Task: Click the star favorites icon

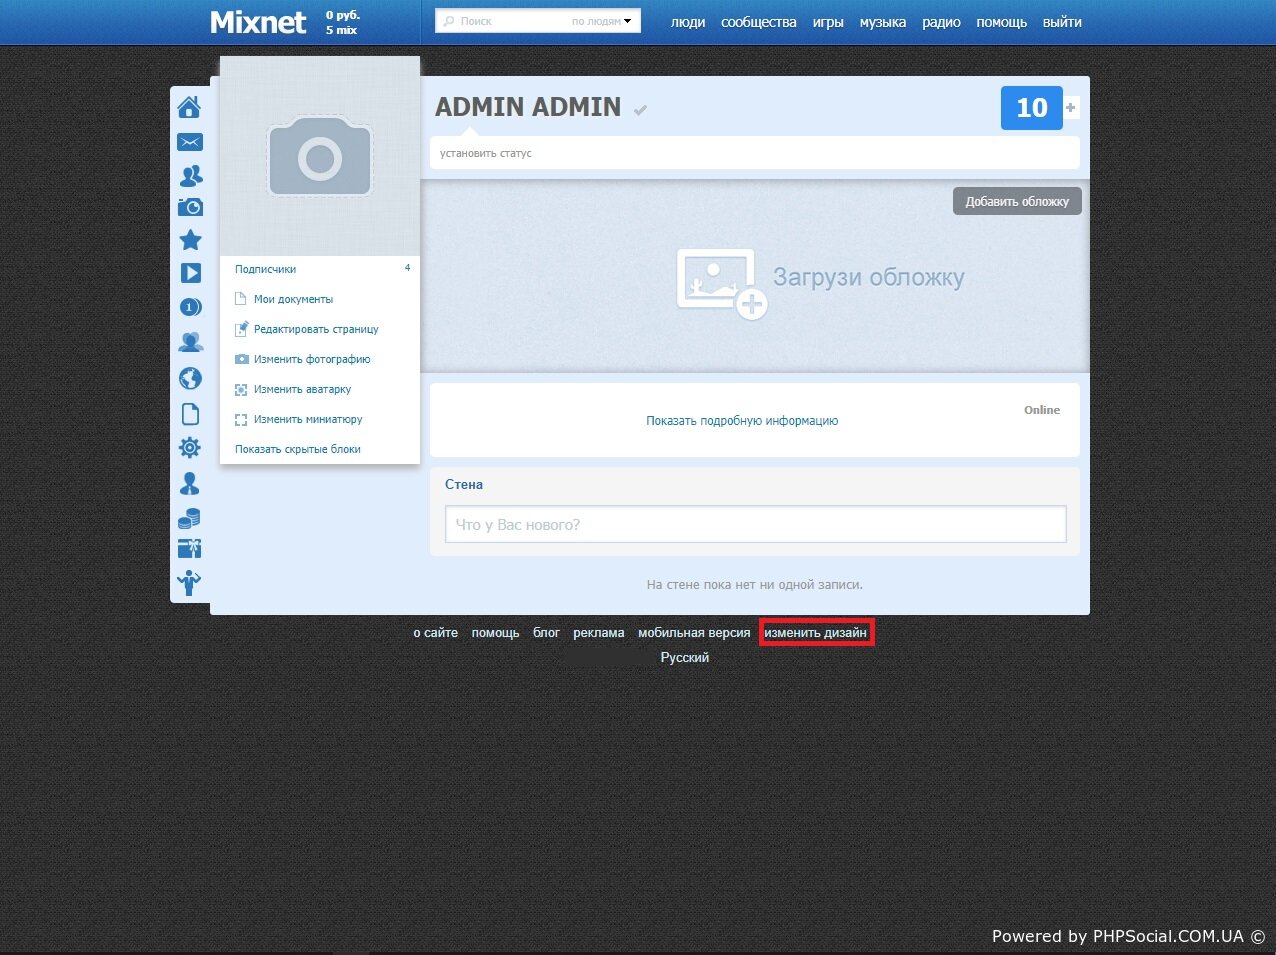Action: tap(190, 240)
